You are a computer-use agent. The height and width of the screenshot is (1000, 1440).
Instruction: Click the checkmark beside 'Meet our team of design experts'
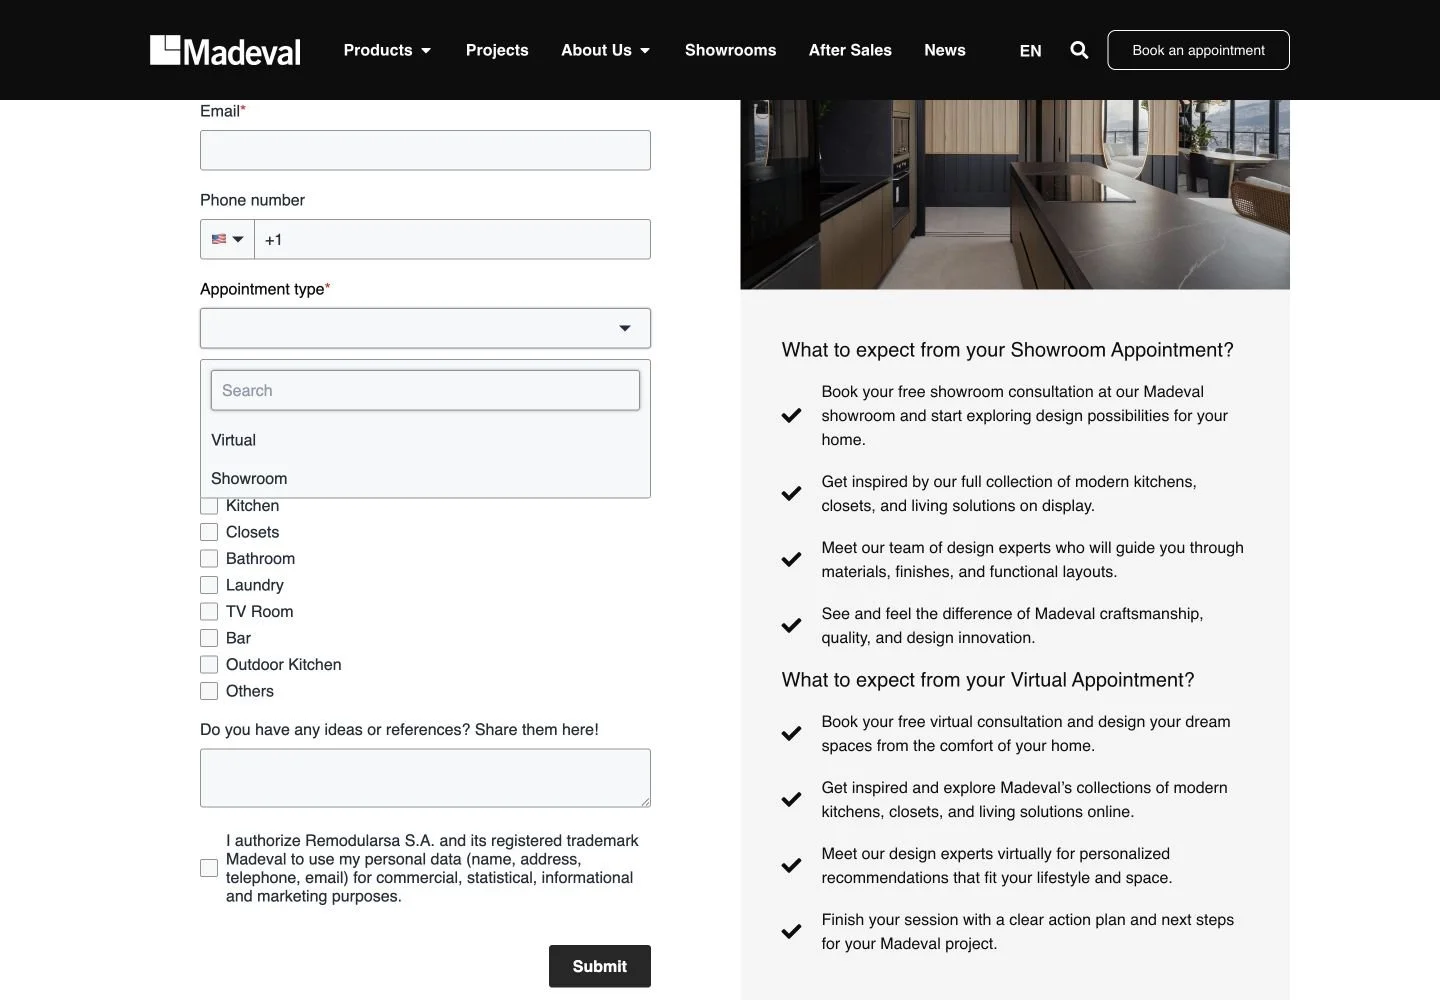(x=791, y=559)
